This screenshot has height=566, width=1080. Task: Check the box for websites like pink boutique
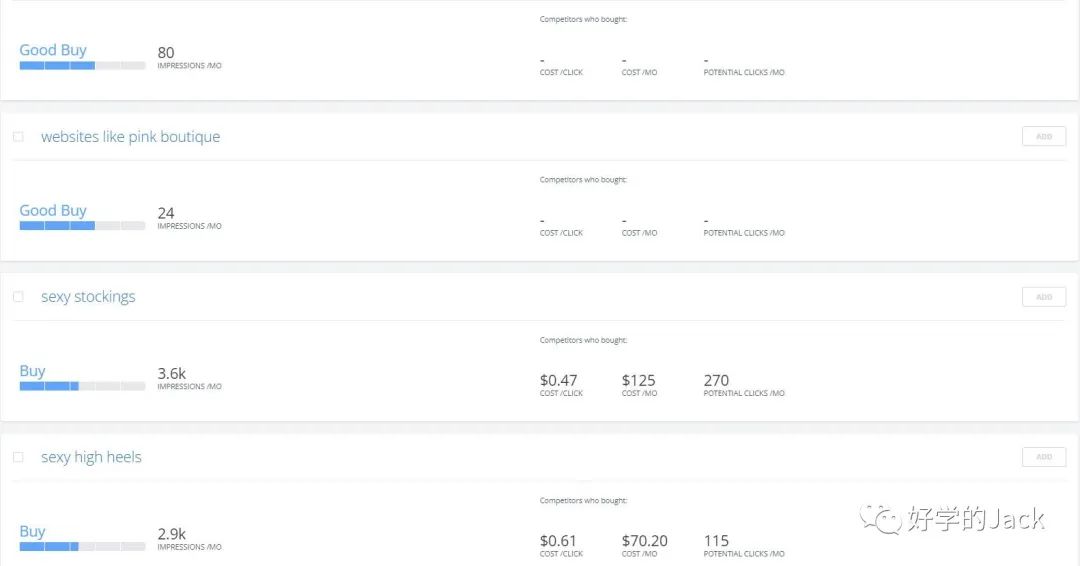pyautogui.click(x=18, y=137)
